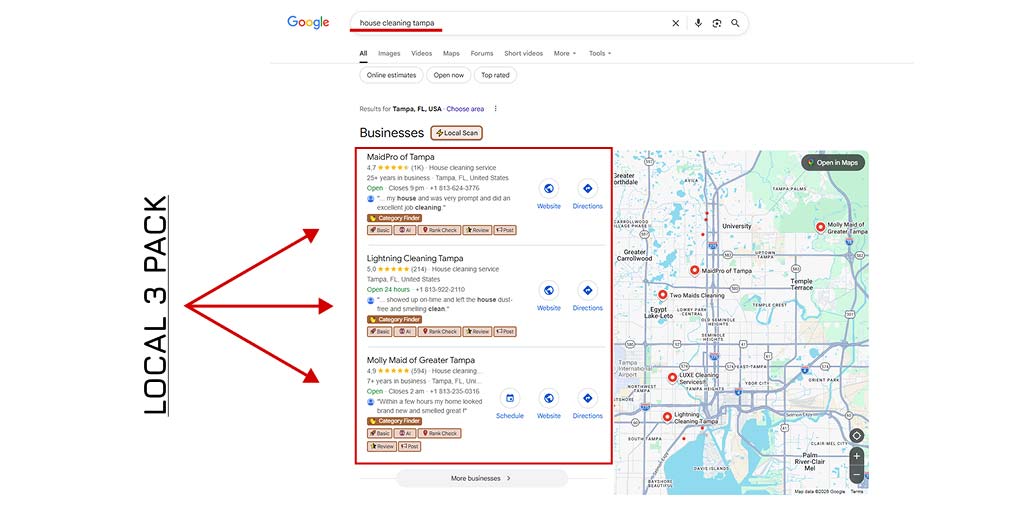Run Rank Check for Molly Maid
The width and height of the screenshot is (1024, 507).
click(439, 433)
